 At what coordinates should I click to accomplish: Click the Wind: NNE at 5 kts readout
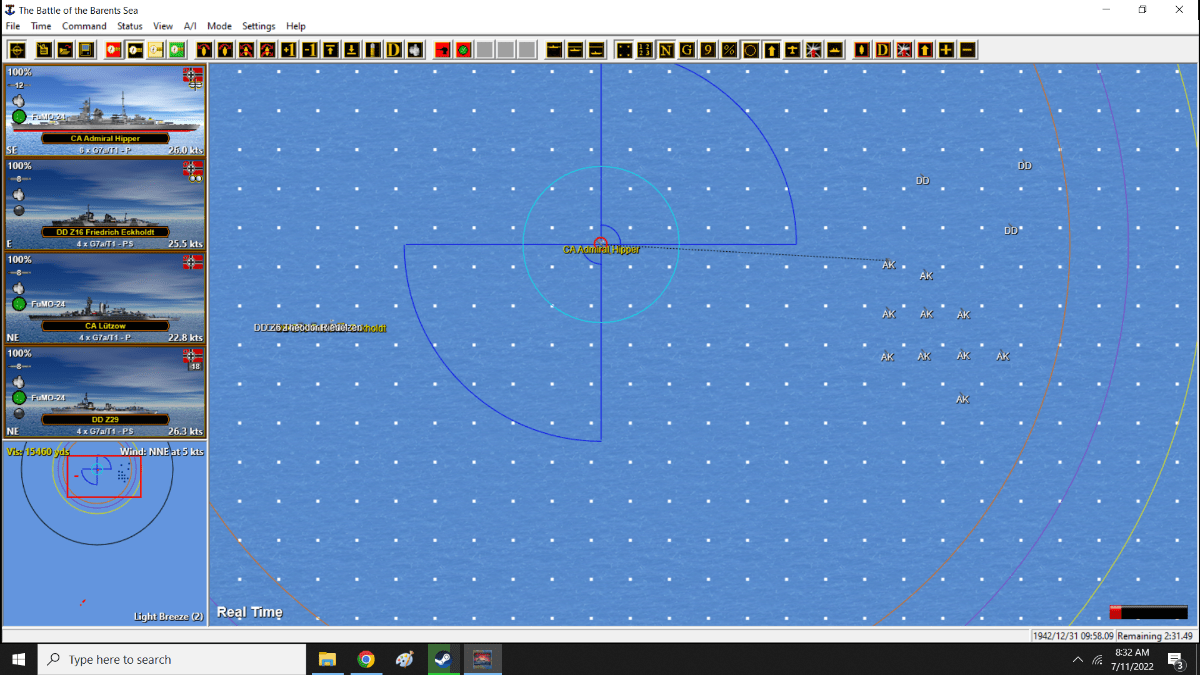(x=161, y=452)
